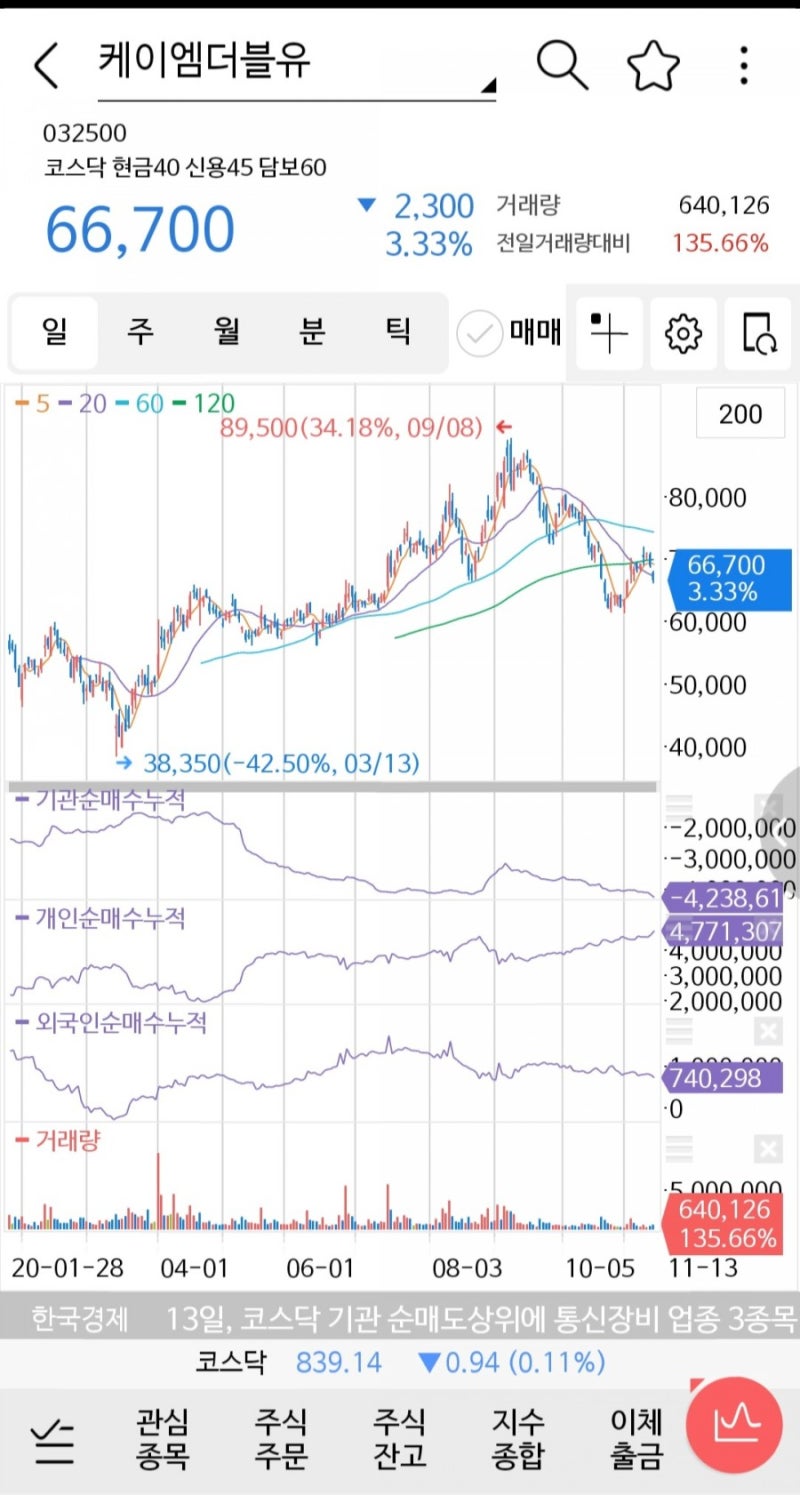800x1495 pixels.
Task: Close the 외국인순매수누적 indicator panel
Action: pos(768,1032)
